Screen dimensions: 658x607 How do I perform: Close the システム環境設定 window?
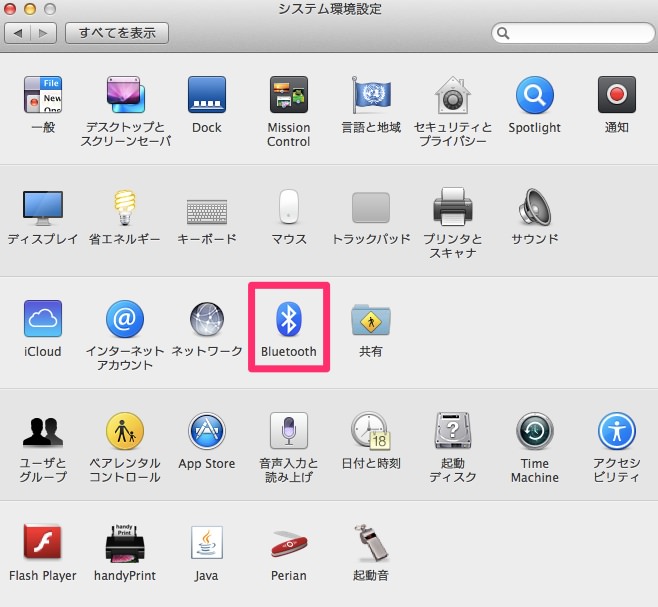click(x=10, y=9)
